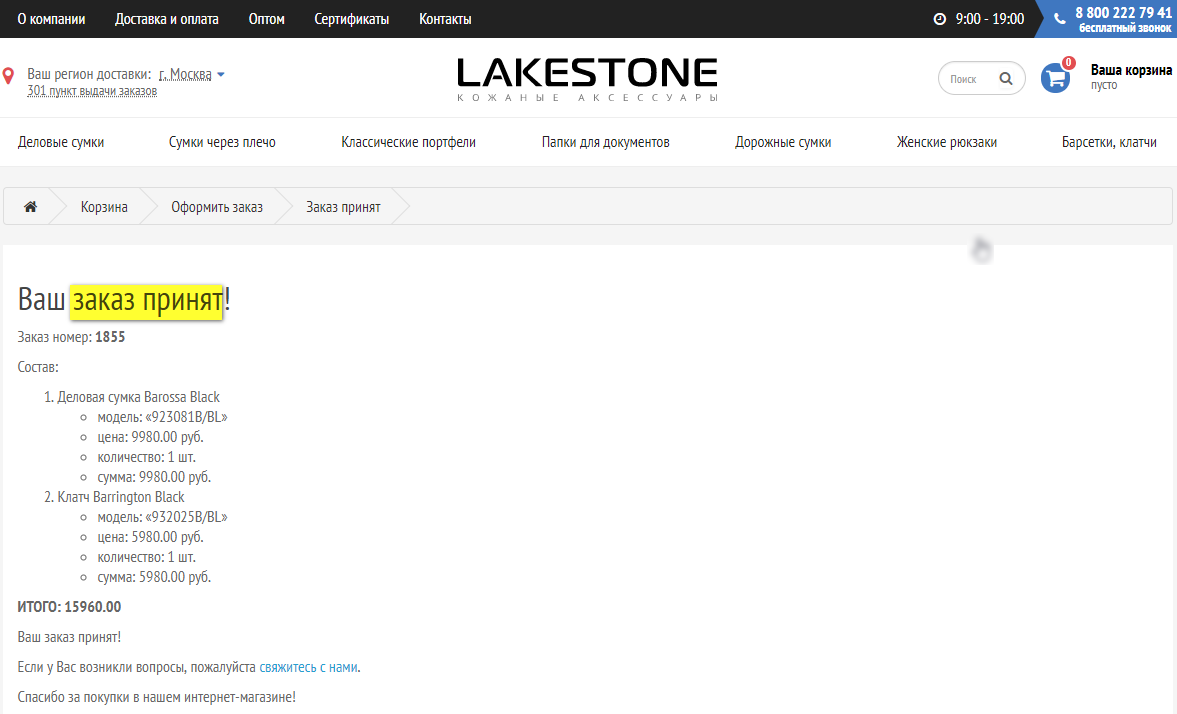This screenshot has width=1177, height=714.
Task: Click the home icon in breadcrumbs
Action: [x=30, y=206]
